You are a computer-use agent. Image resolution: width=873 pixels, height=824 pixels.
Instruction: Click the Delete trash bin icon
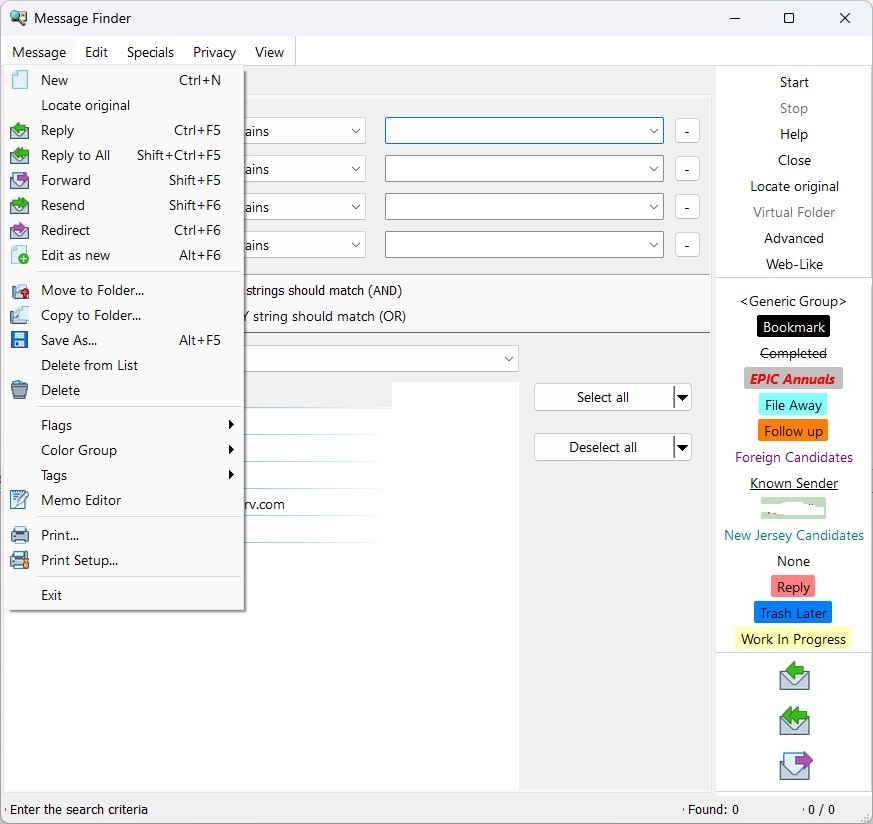click(20, 390)
